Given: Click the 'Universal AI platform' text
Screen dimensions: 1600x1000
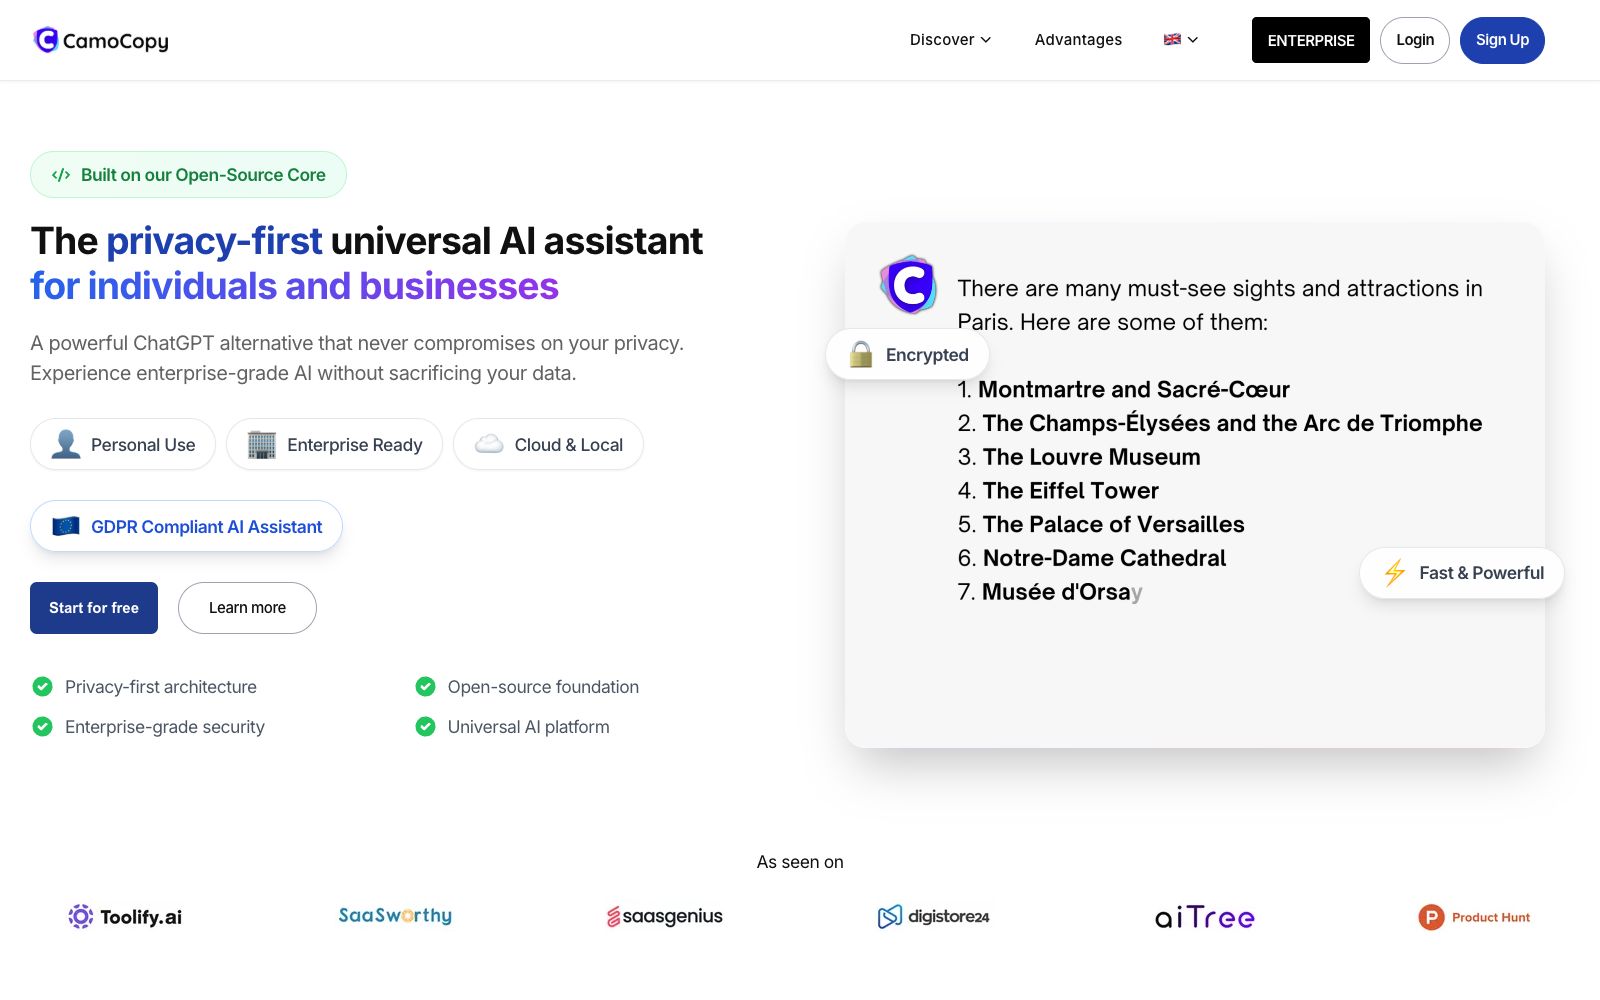Looking at the screenshot, I should [x=529, y=727].
